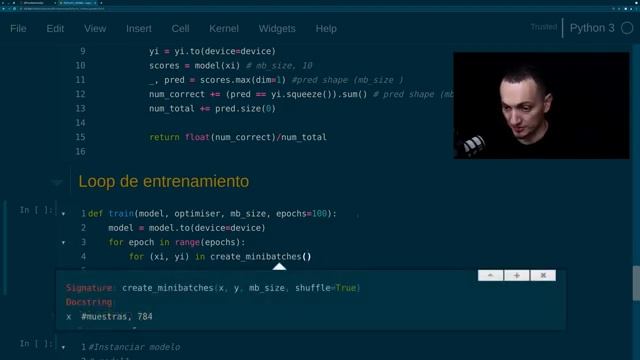The height and width of the screenshot is (360, 640).
Task: Place cursor inside create_minibatches parentheses
Action: click(x=307, y=257)
